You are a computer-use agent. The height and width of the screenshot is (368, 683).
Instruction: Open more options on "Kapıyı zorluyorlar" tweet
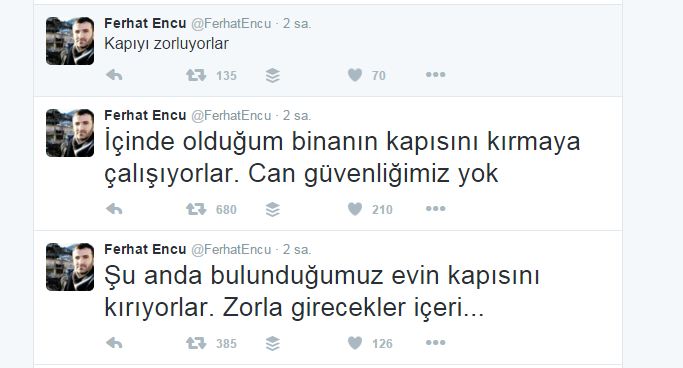click(436, 75)
